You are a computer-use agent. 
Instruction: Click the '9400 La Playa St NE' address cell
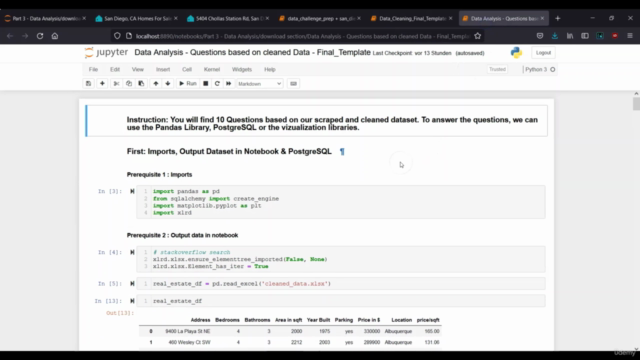(x=188, y=331)
